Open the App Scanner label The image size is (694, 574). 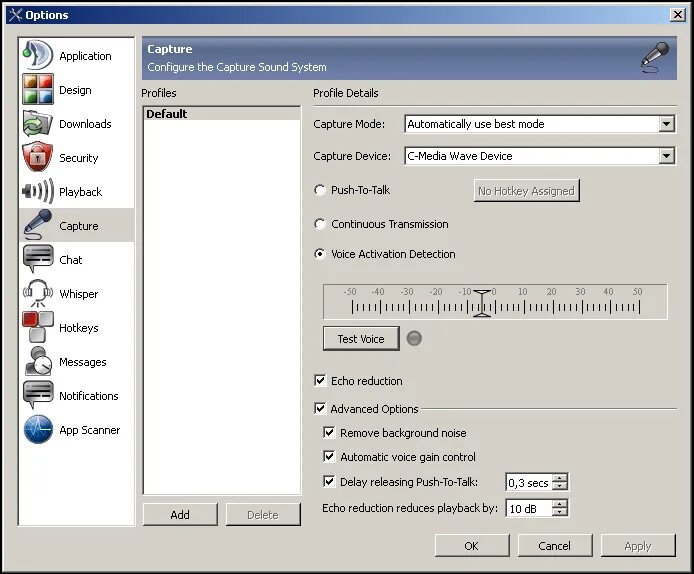pyautogui.click(x=90, y=430)
